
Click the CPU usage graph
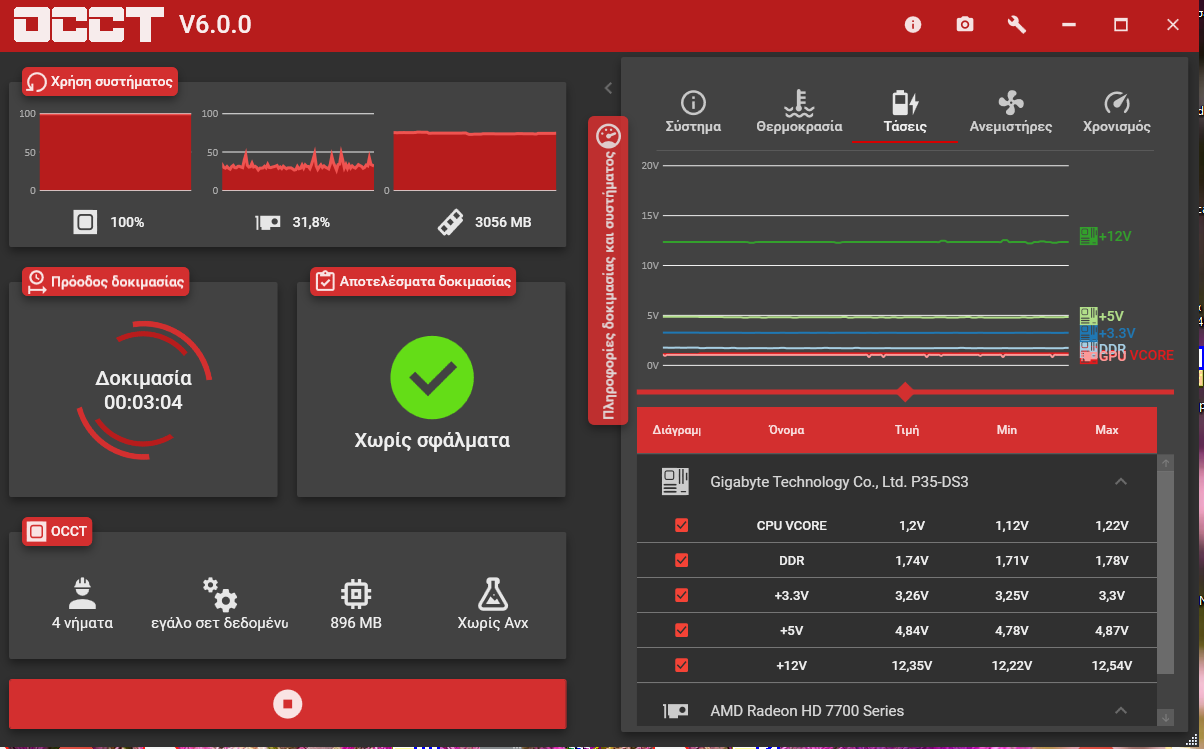click(115, 151)
